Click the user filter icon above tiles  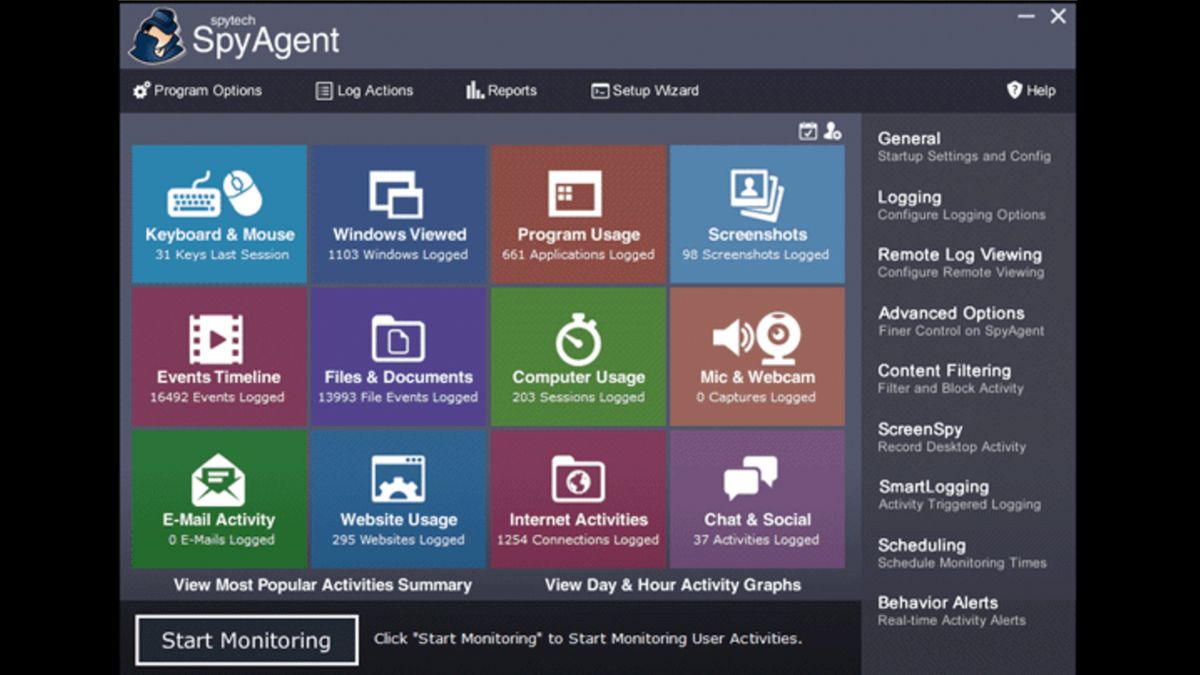point(832,131)
